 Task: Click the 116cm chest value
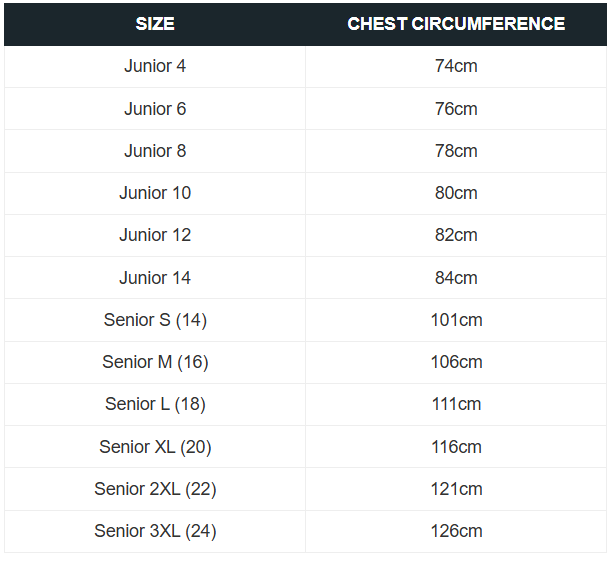pyautogui.click(x=456, y=447)
